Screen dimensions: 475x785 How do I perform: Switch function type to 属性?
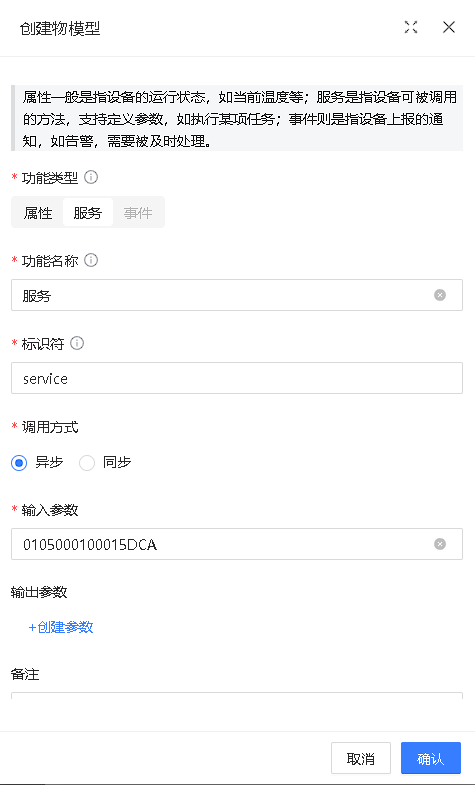click(x=38, y=213)
